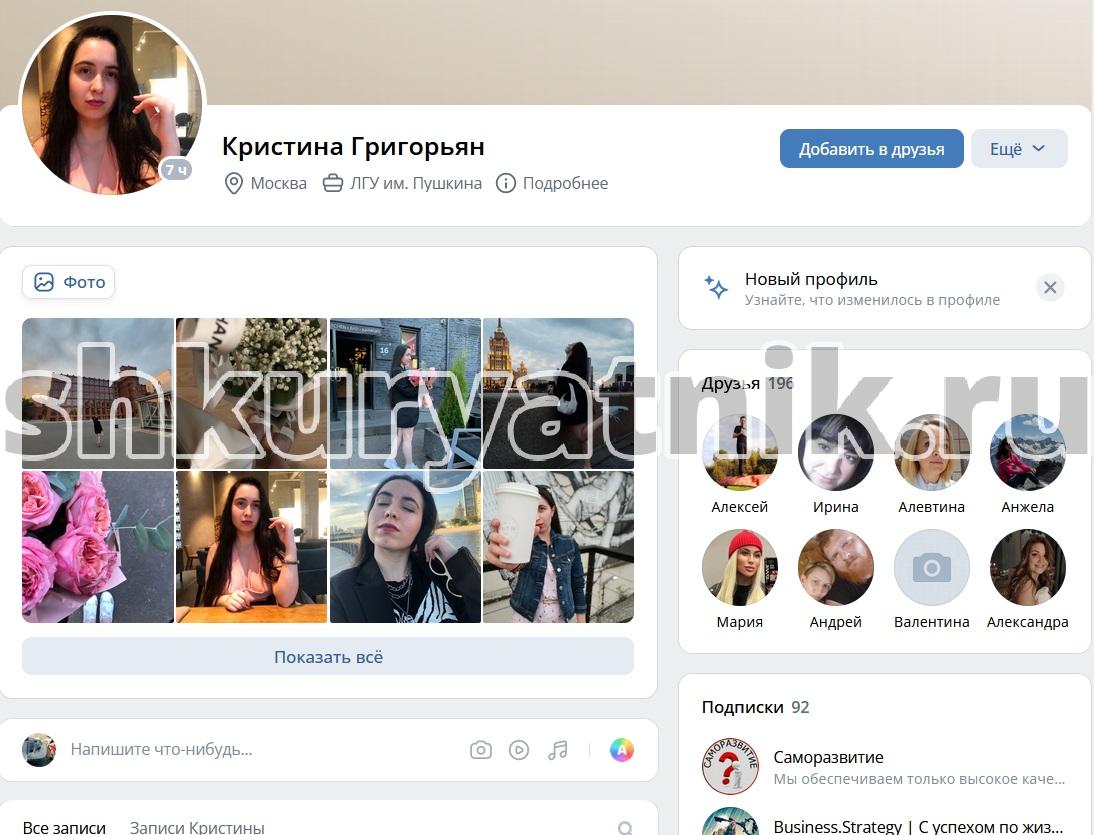
Task: Open friend Анжела's avatar
Action: pyautogui.click(x=1028, y=452)
